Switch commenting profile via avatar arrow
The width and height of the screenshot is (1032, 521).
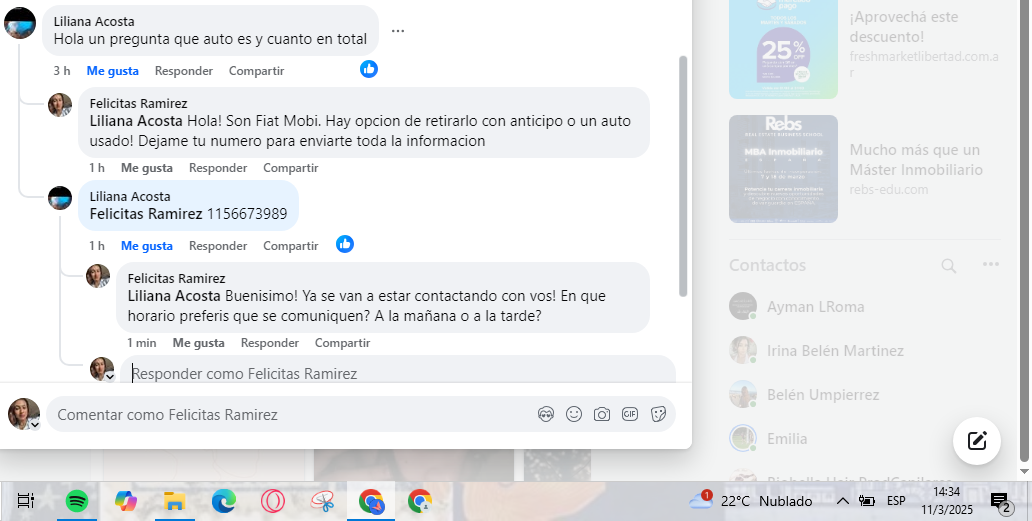pos(35,426)
